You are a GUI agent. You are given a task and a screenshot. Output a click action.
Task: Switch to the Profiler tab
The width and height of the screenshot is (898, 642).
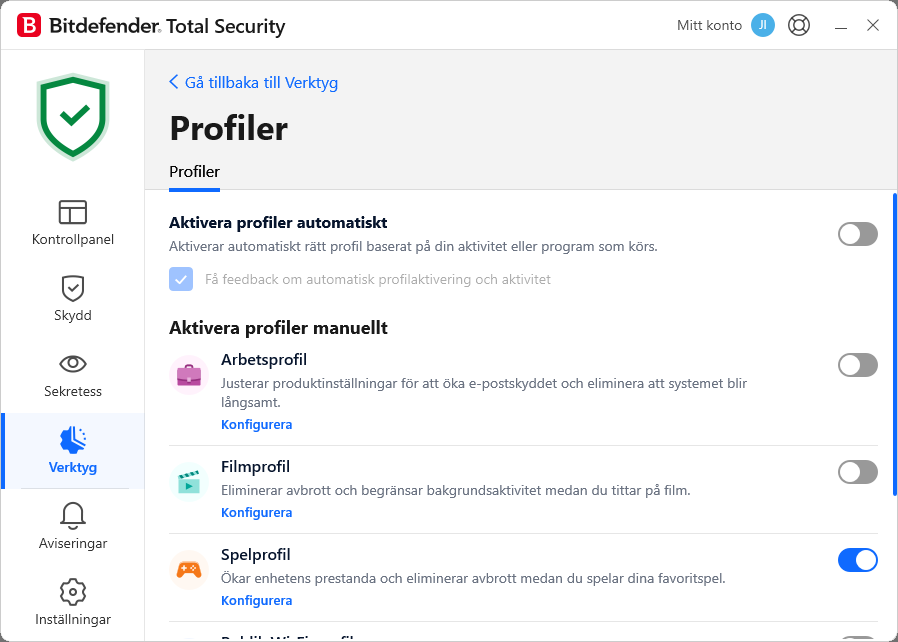pyautogui.click(x=194, y=171)
